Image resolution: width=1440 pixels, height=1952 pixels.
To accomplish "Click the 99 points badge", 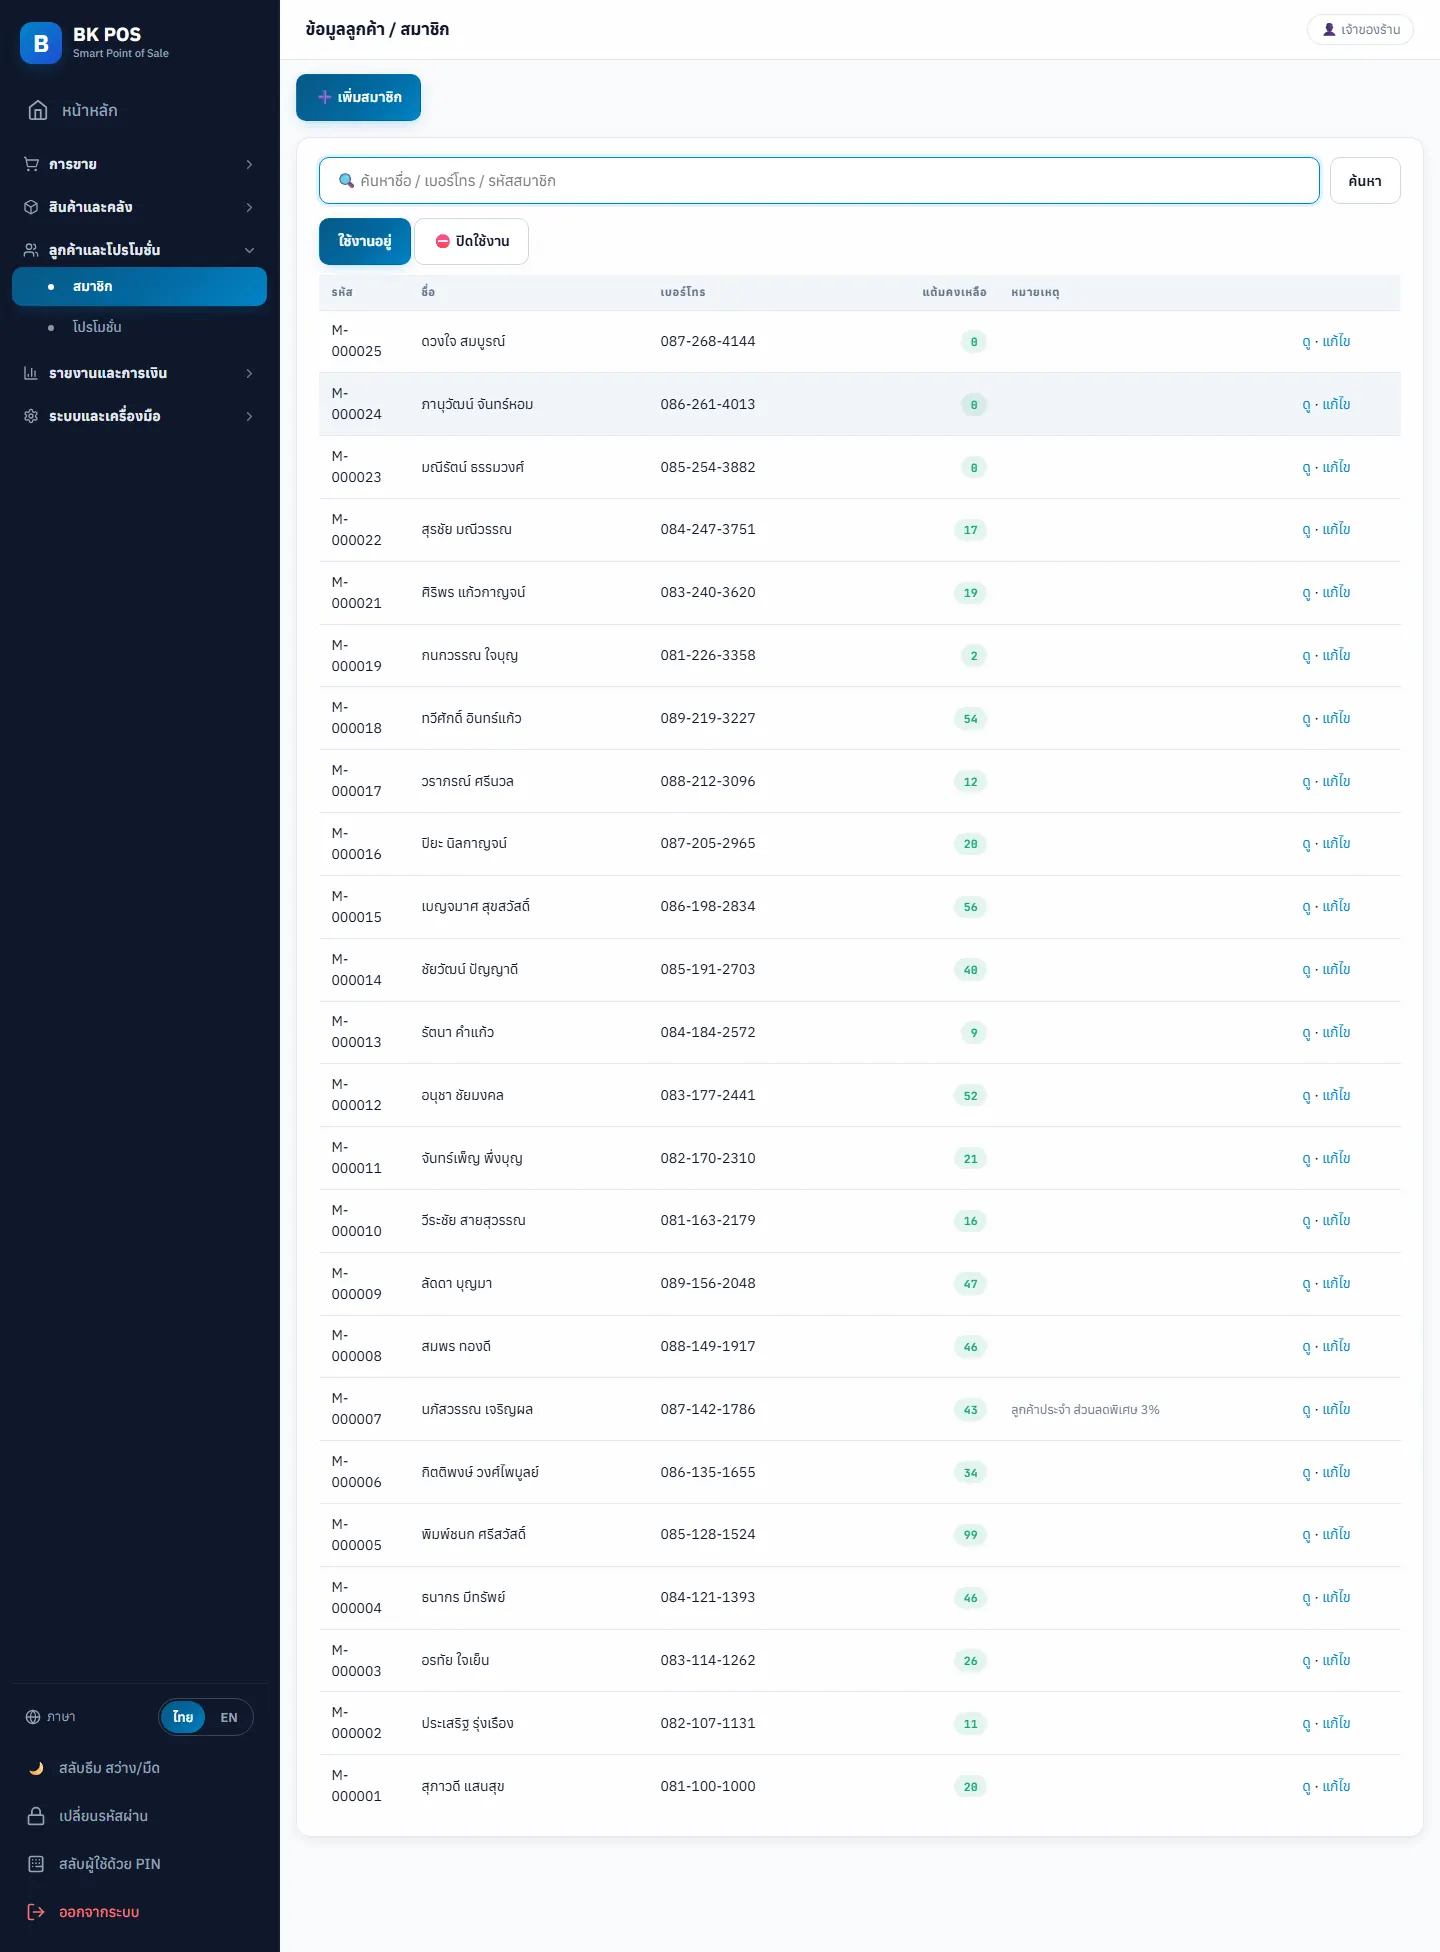I will click(970, 1535).
